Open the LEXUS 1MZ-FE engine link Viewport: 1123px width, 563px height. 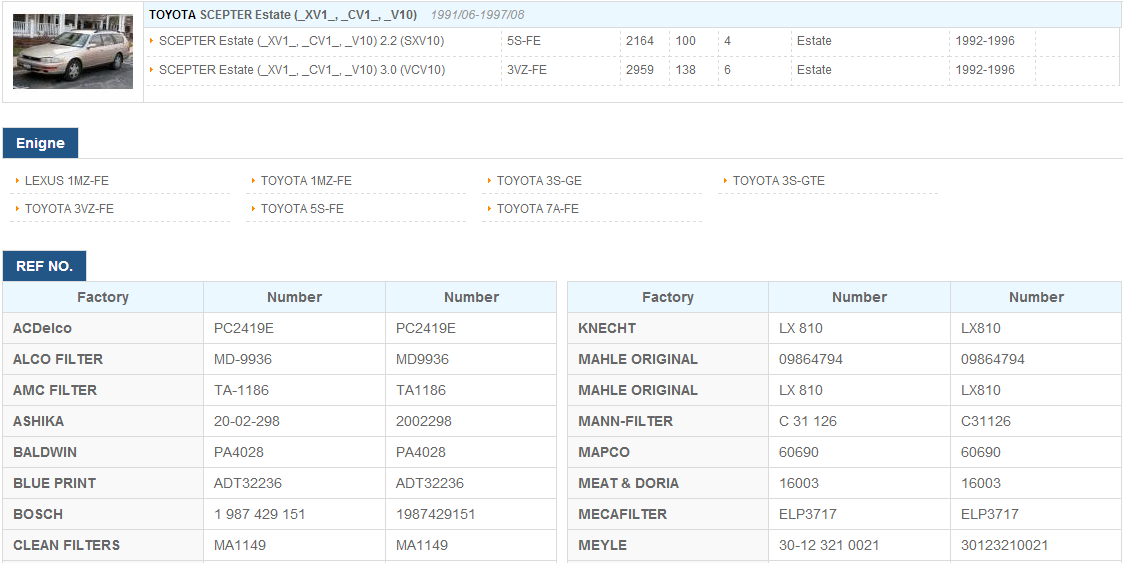[x=67, y=181]
